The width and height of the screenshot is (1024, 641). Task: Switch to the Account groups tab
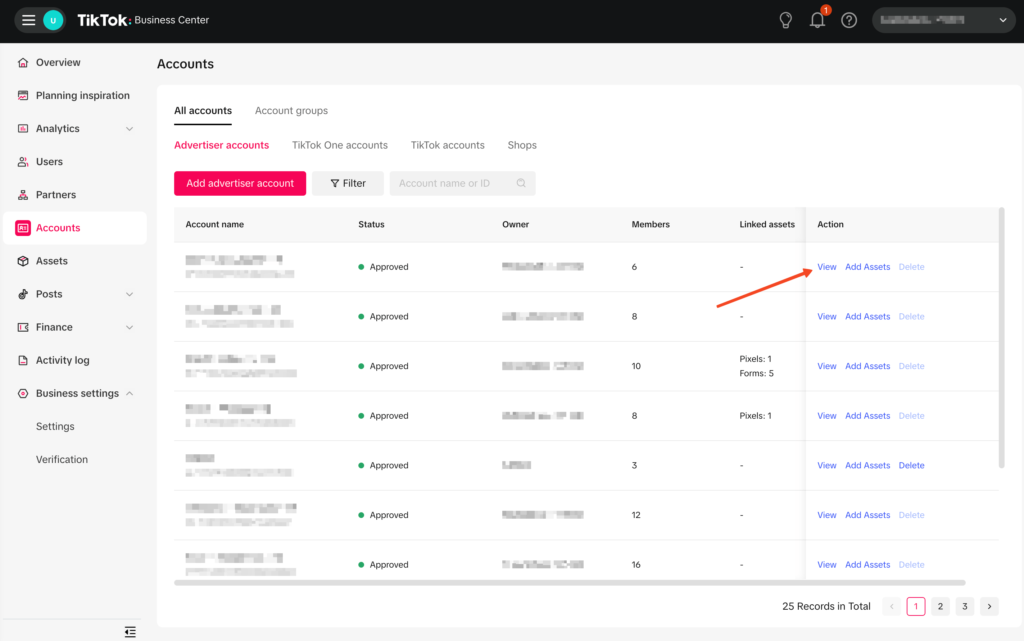(x=291, y=111)
